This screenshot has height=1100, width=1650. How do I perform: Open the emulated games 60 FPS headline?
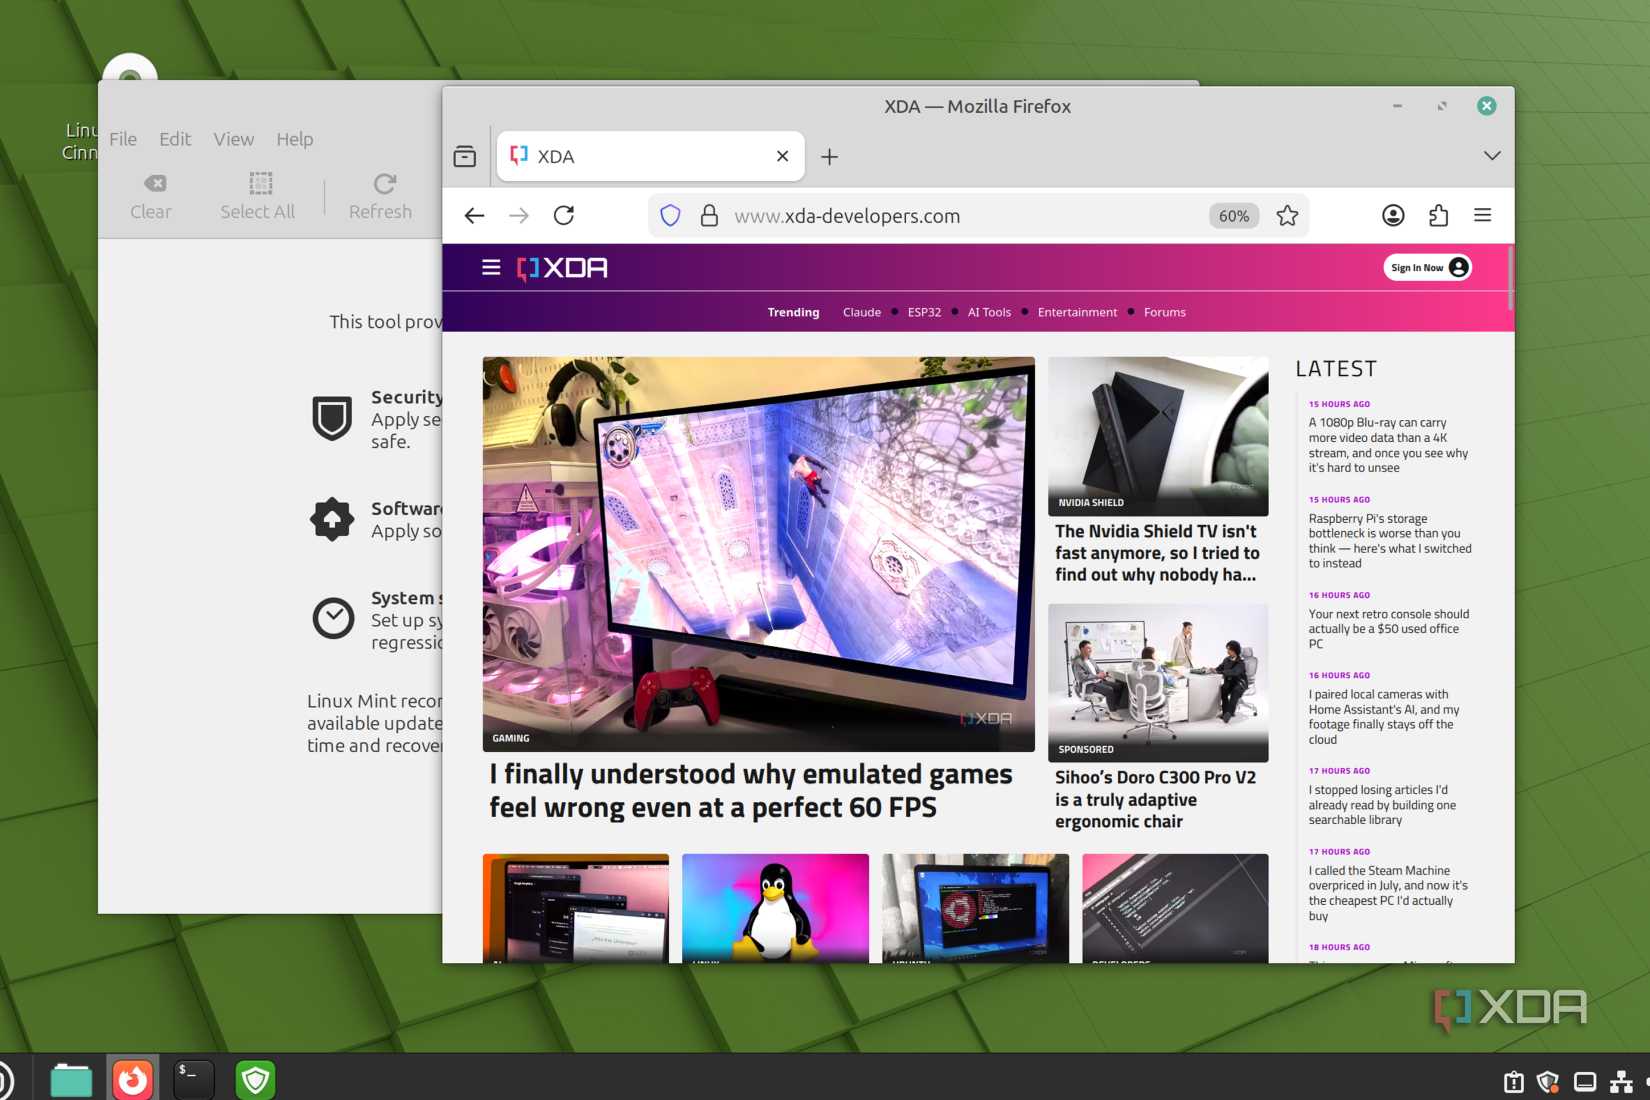tap(750, 790)
